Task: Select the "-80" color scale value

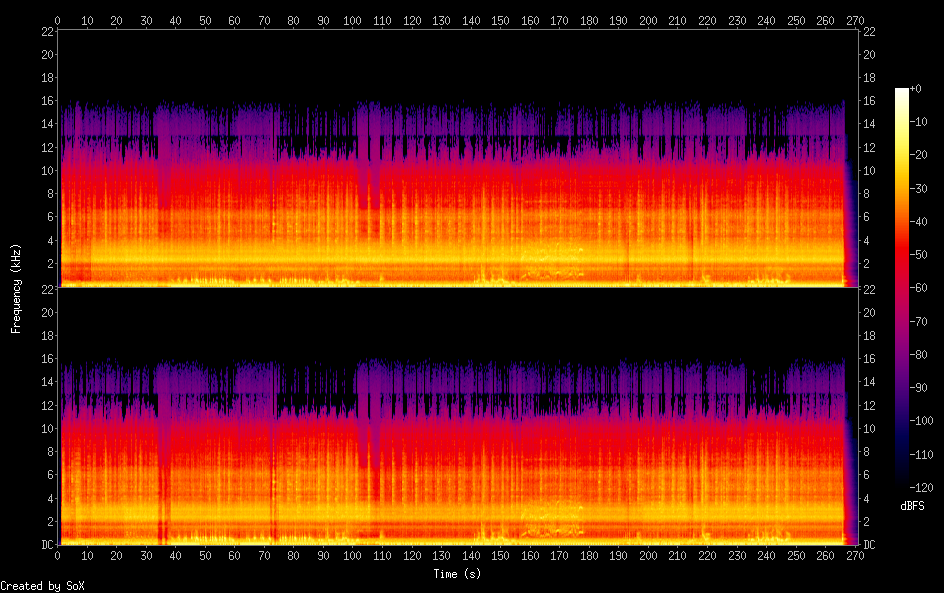Action: coord(918,355)
